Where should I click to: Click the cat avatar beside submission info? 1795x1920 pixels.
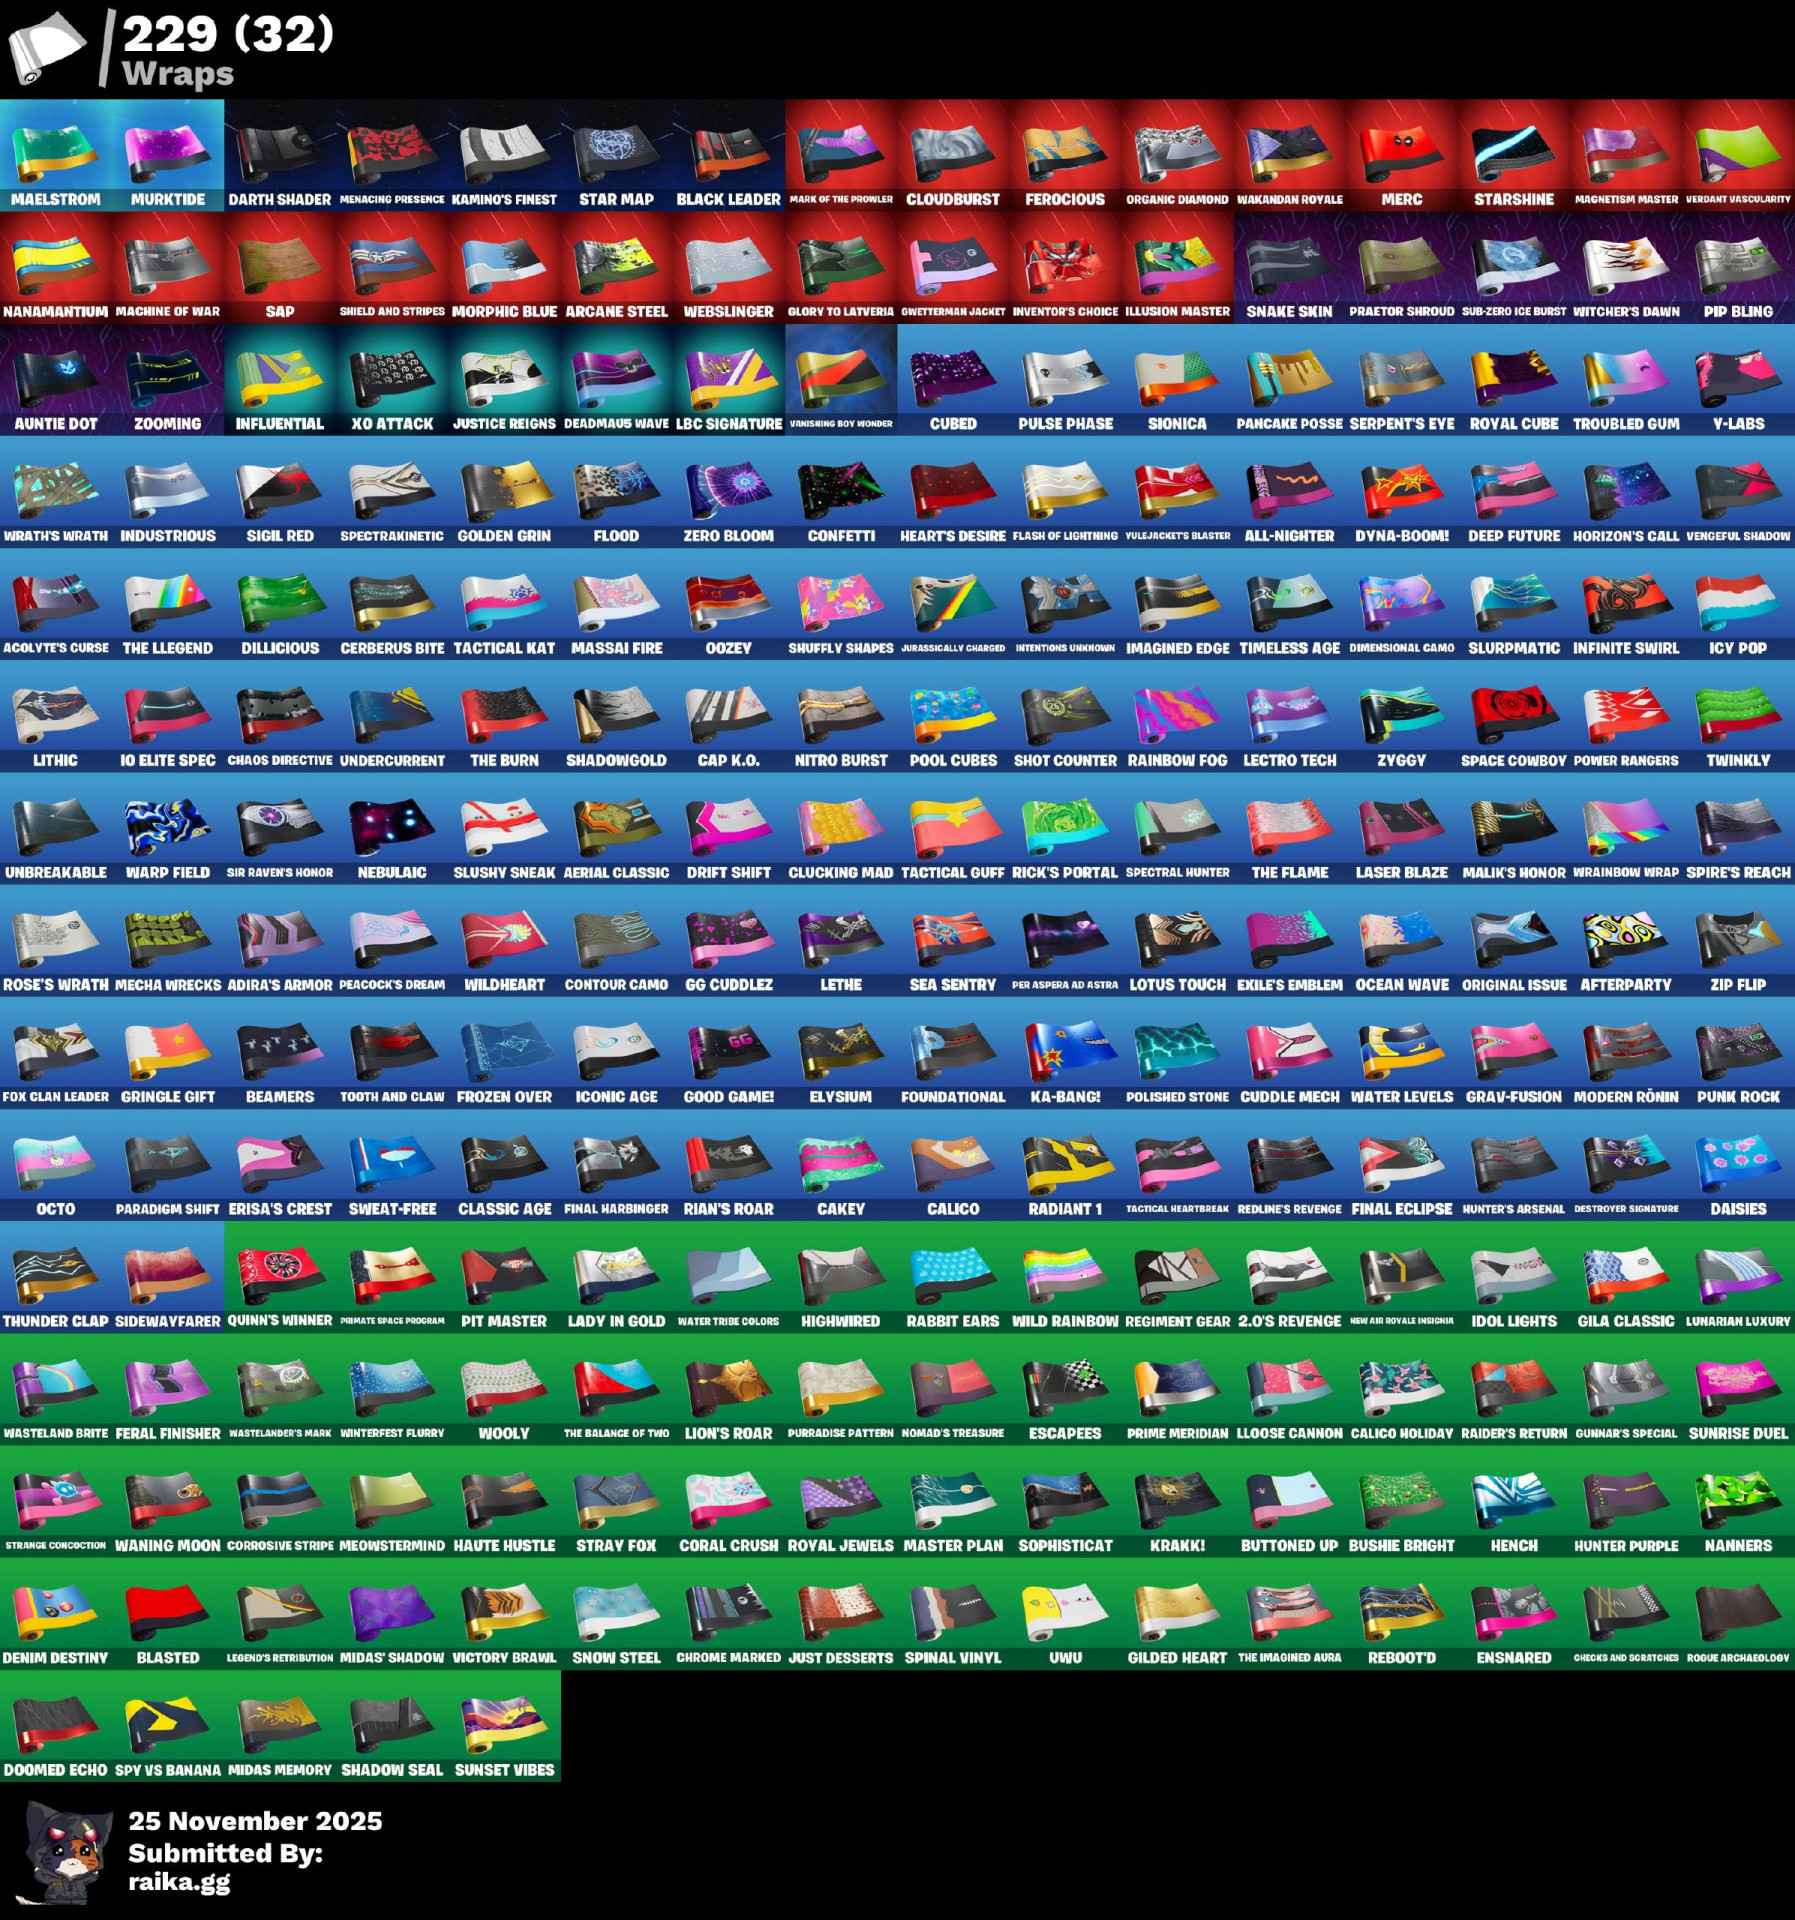[x=59, y=1852]
